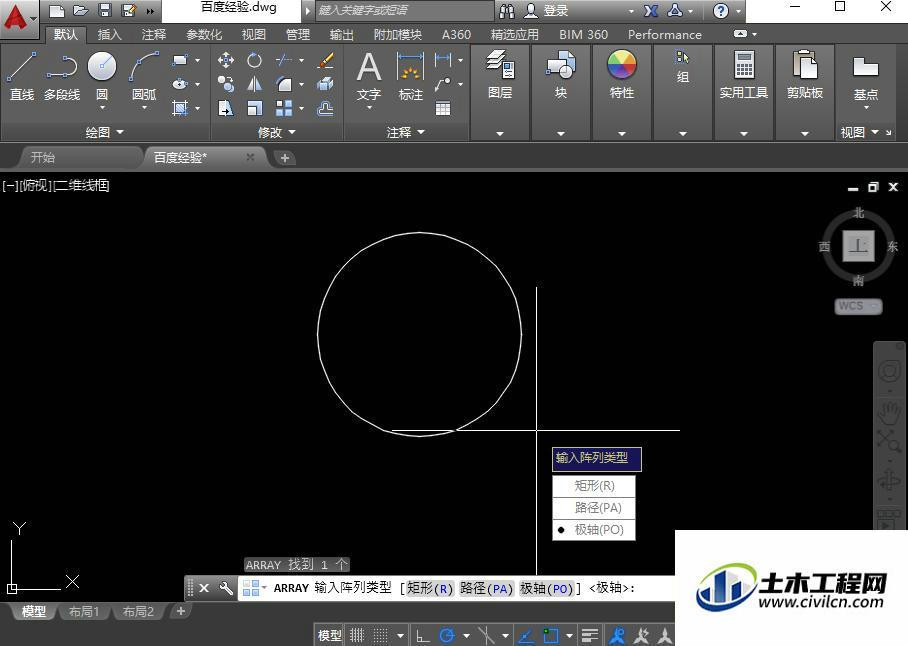Click the Erase tool icon
The width and height of the screenshot is (908, 646).
(325, 60)
